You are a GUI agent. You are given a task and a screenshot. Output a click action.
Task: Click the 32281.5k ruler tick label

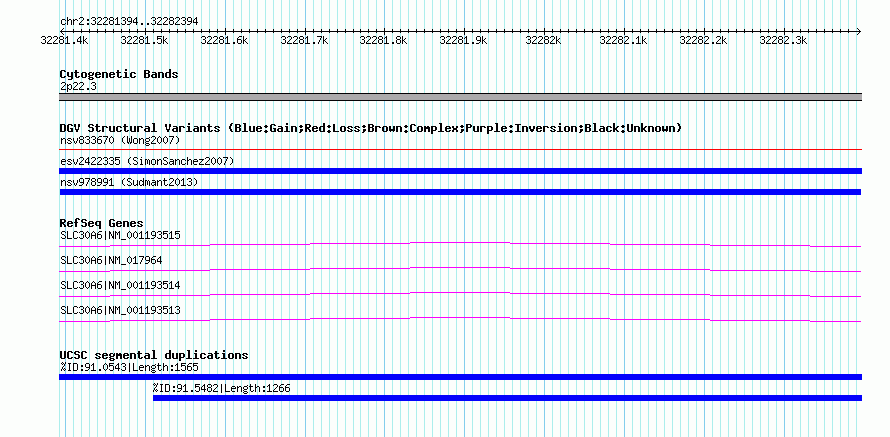(144, 41)
